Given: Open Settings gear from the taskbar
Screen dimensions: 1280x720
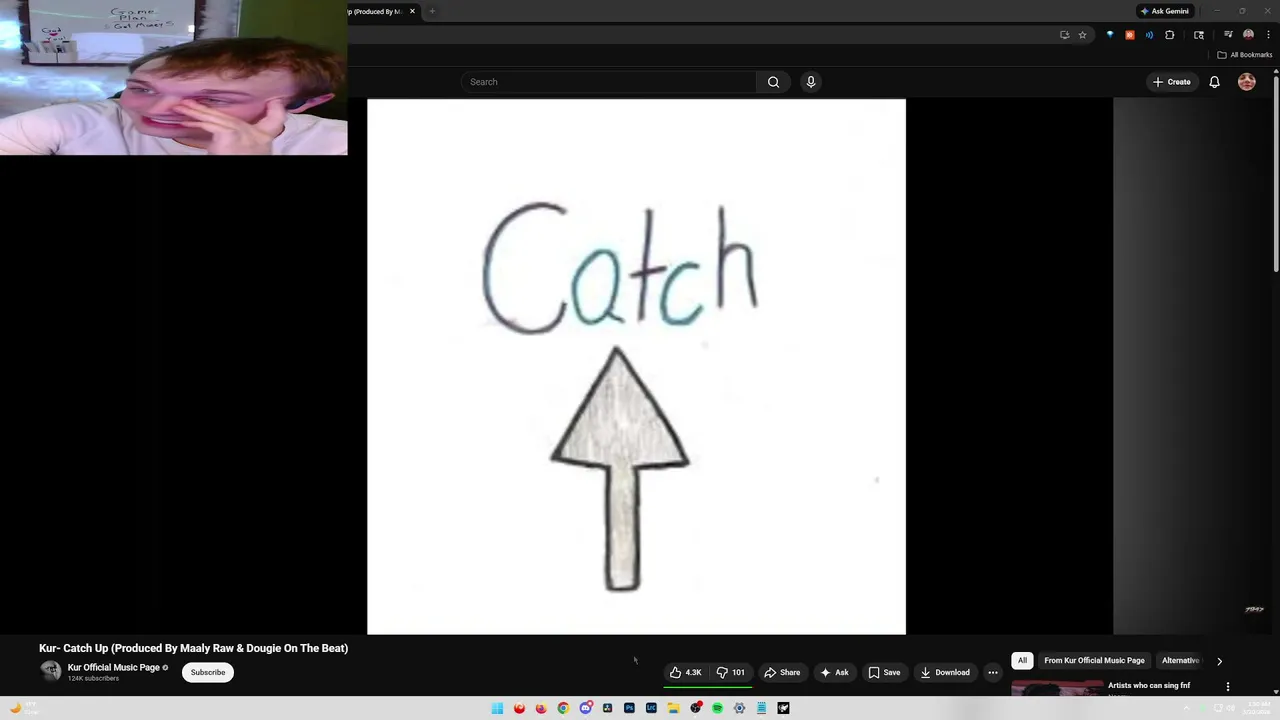Looking at the screenshot, I should pos(739,708).
